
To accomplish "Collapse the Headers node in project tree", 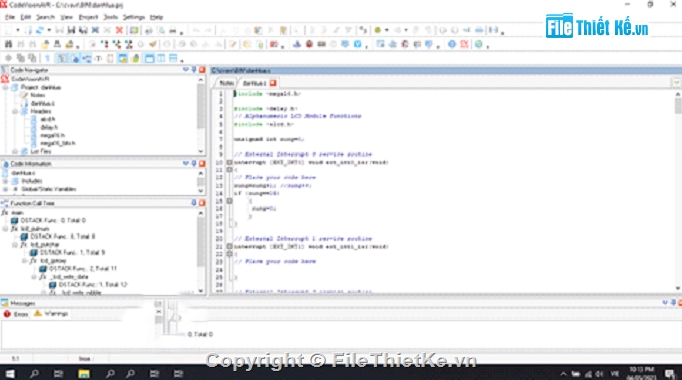I will coord(15,112).
